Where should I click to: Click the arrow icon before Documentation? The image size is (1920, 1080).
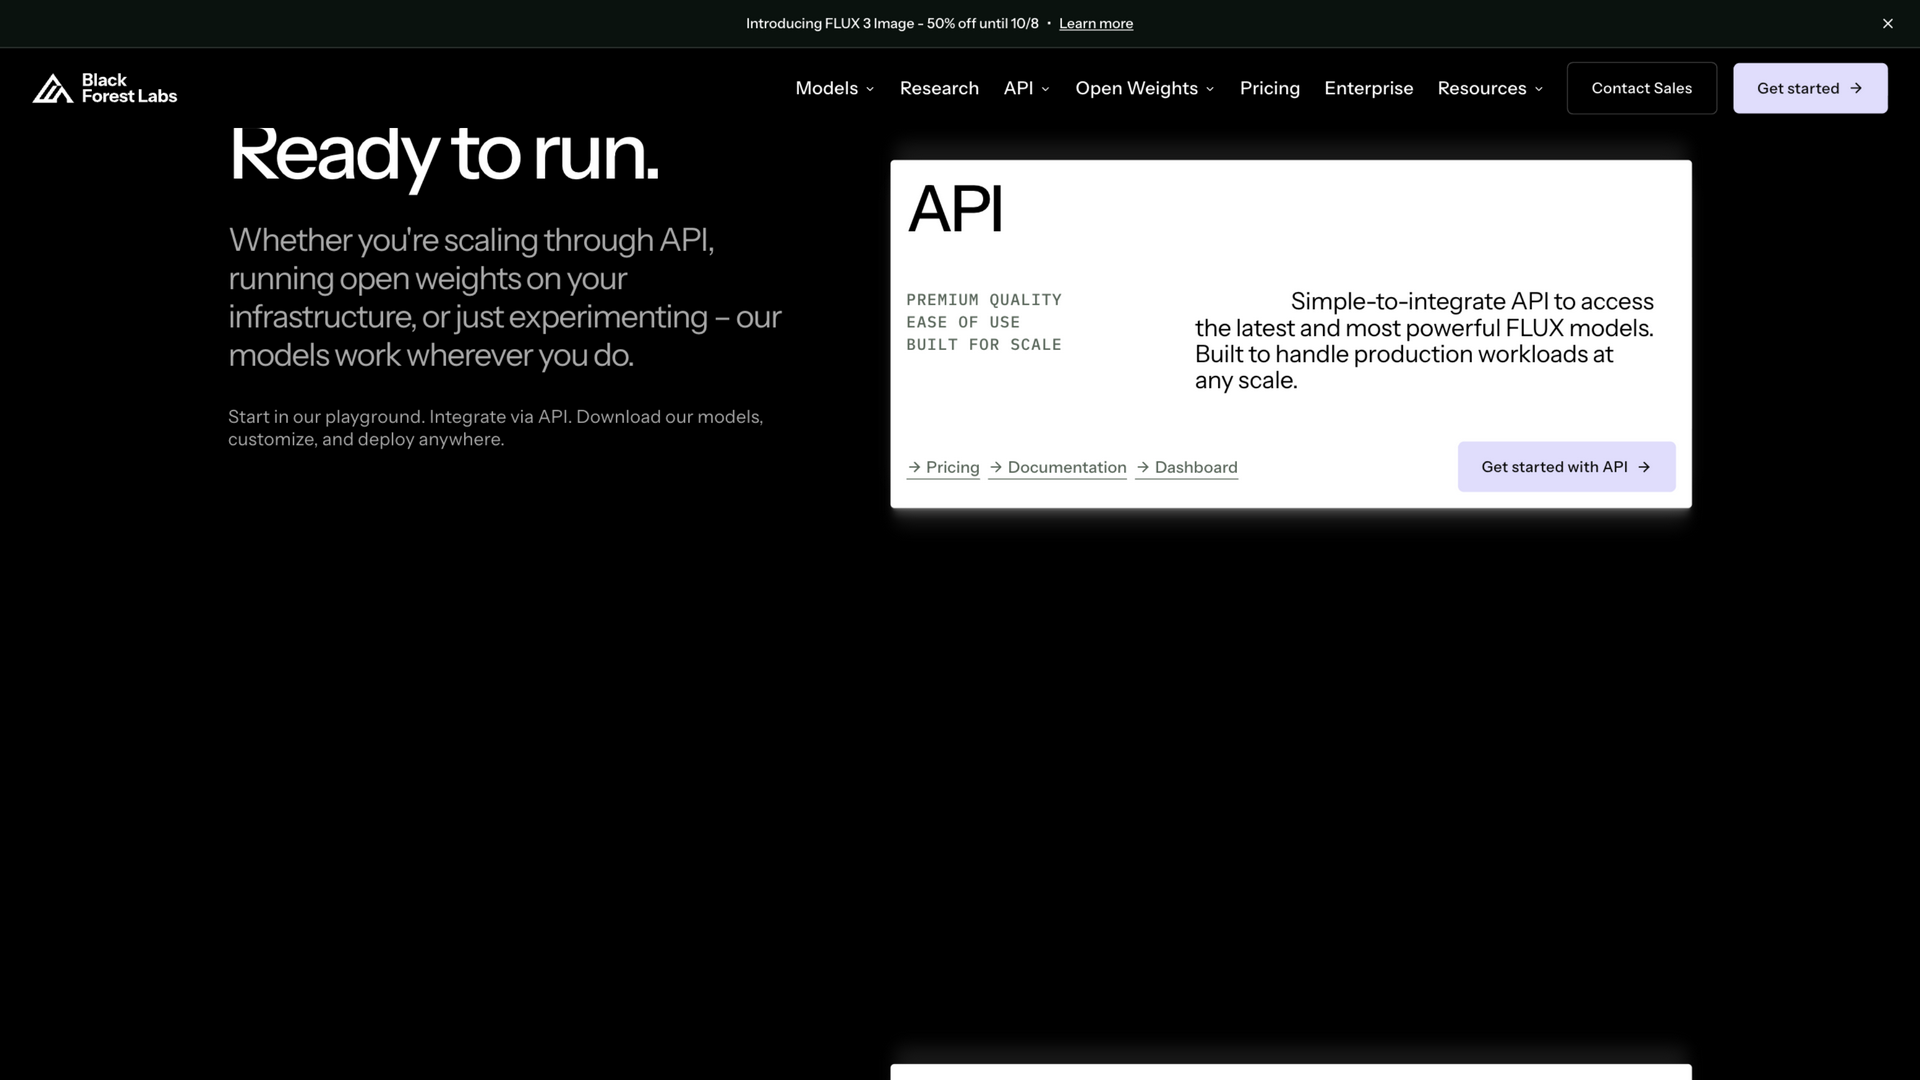(x=996, y=467)
